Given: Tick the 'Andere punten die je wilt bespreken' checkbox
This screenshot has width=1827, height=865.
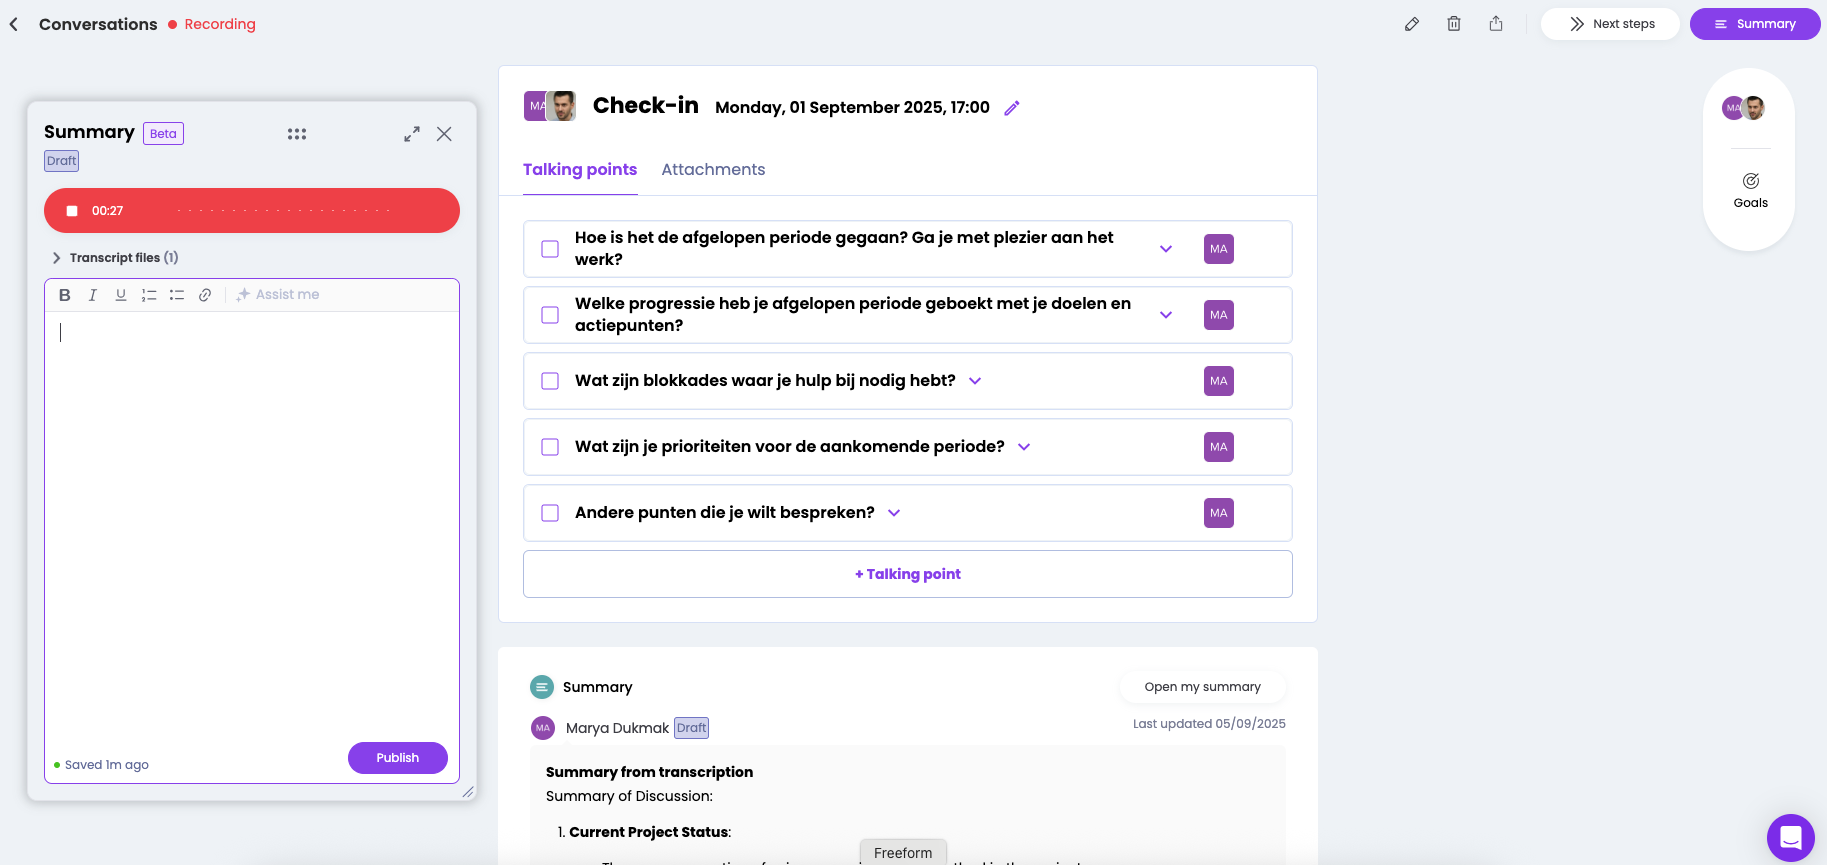Looking at the screenshot, I should click(x=550, y=513).
